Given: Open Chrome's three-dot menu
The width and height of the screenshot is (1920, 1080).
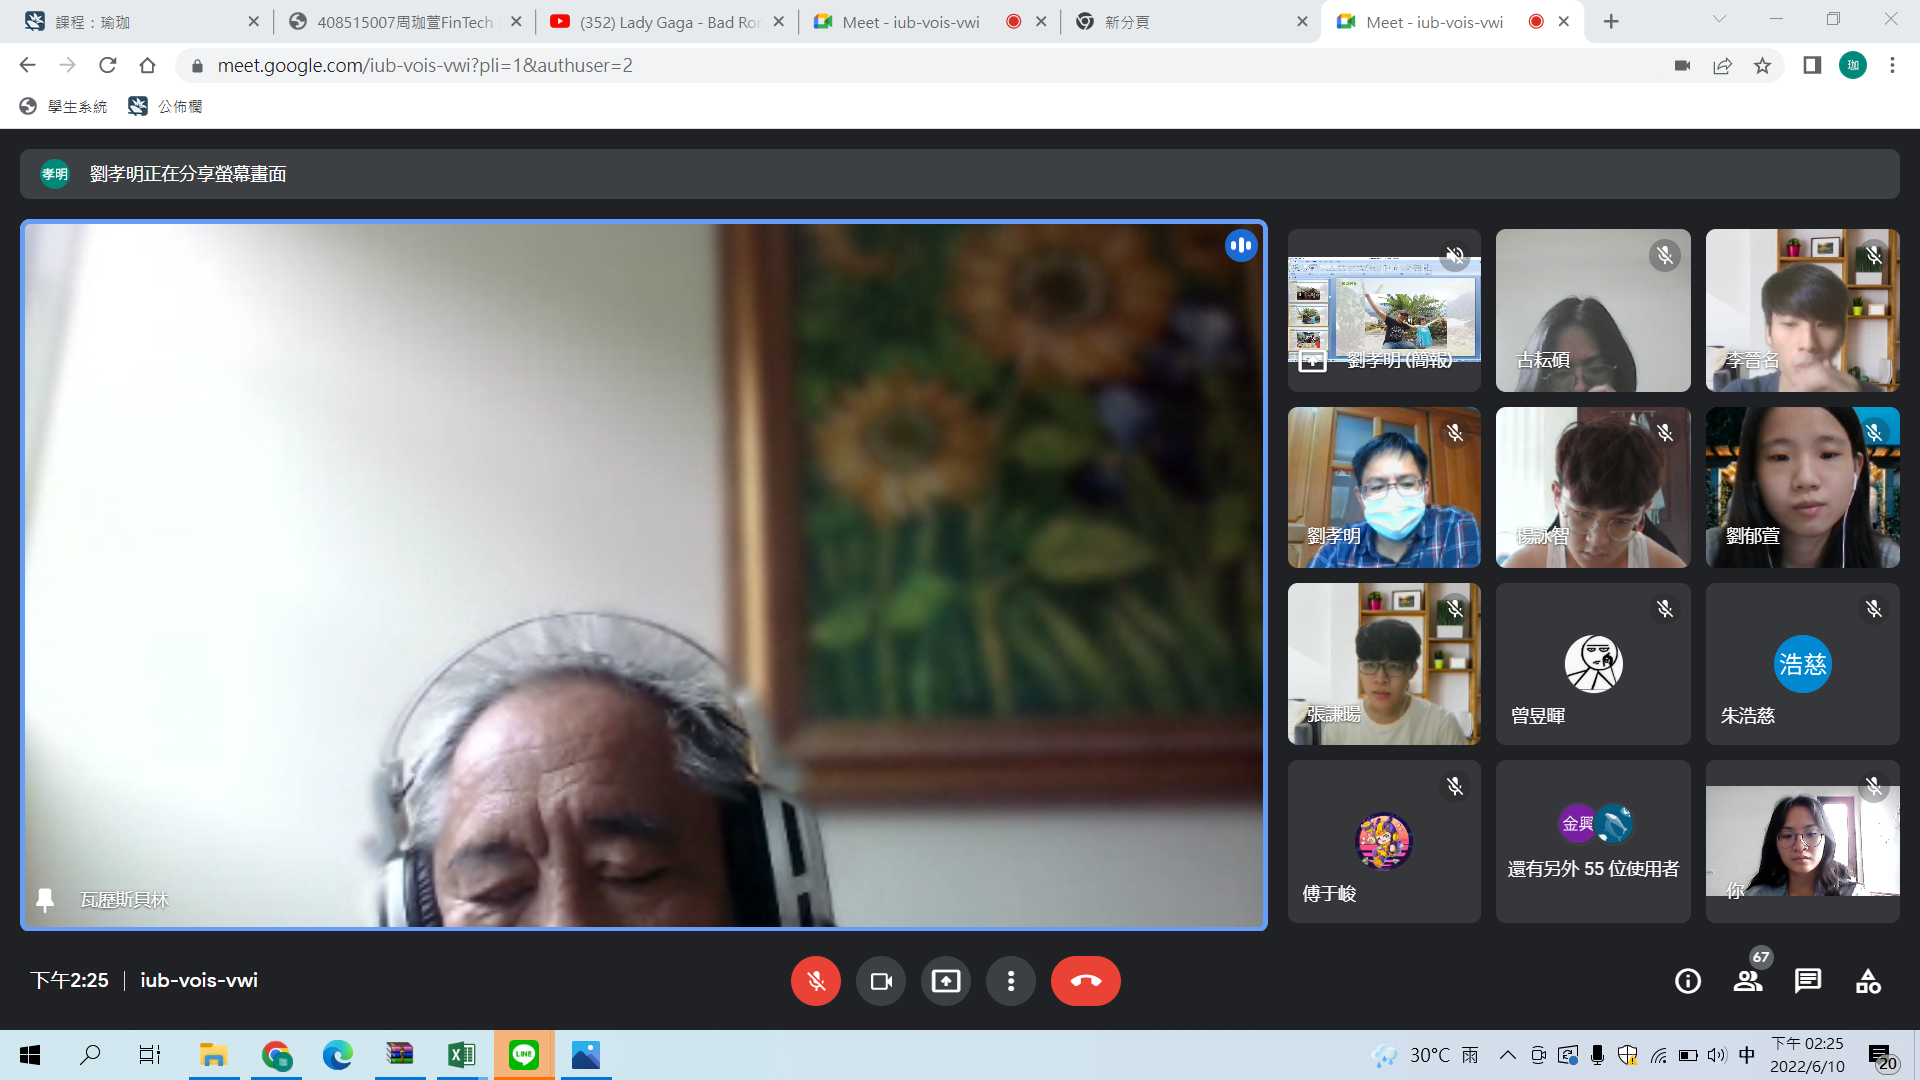Looking at the screenshot, I should click(x=1891, y=65).
